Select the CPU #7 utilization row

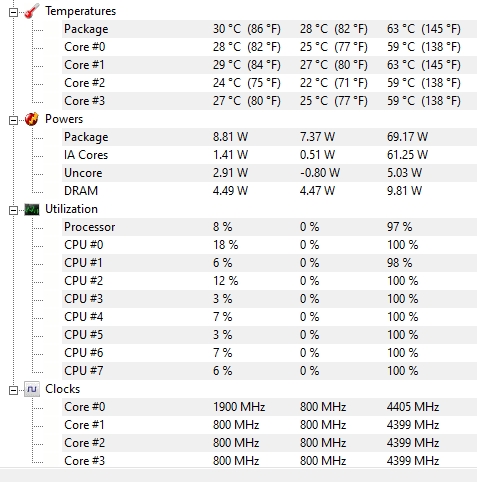click(269, 371)
